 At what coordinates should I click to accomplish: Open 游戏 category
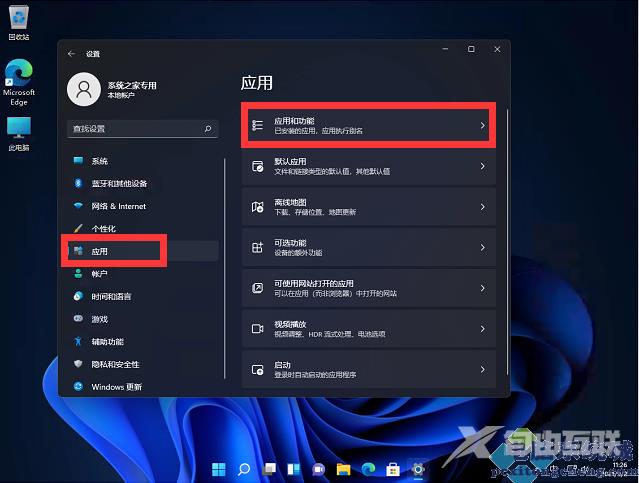tap(143, 319)
